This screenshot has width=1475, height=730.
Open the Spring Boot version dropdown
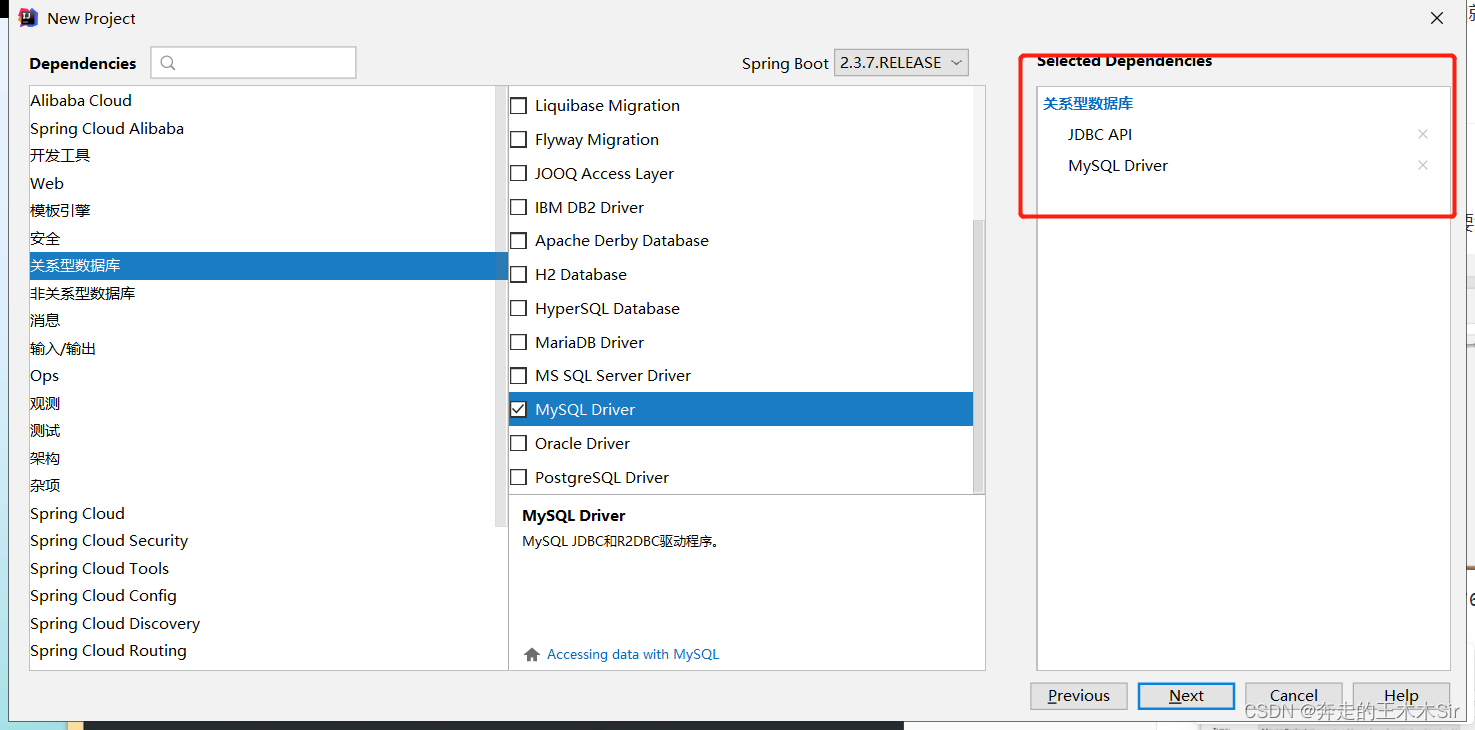[901, 63]
